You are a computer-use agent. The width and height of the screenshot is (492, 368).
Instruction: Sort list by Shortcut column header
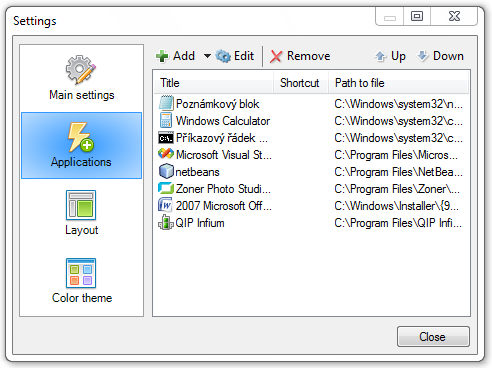coord(301,83)
